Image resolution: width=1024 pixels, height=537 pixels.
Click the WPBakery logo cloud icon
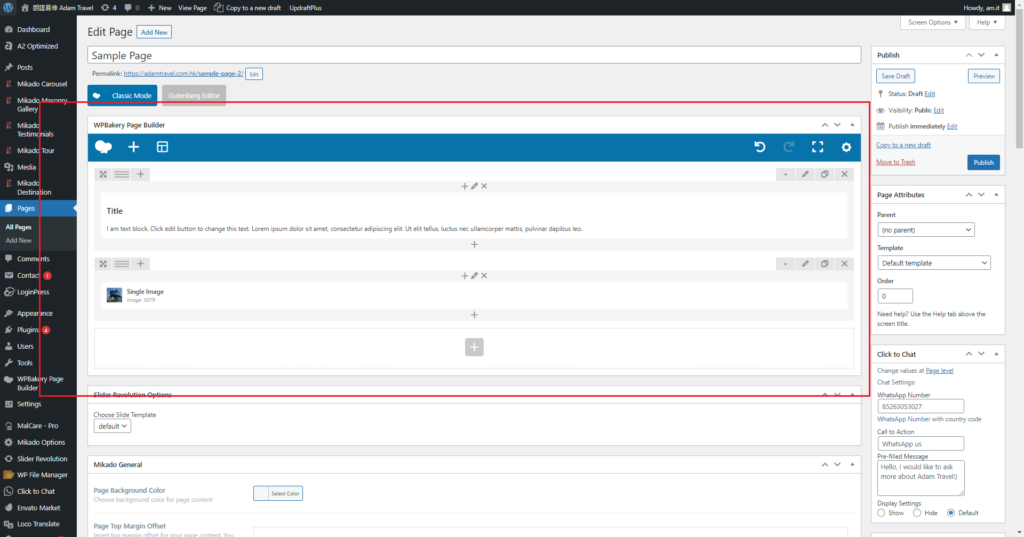coord(103,147)
